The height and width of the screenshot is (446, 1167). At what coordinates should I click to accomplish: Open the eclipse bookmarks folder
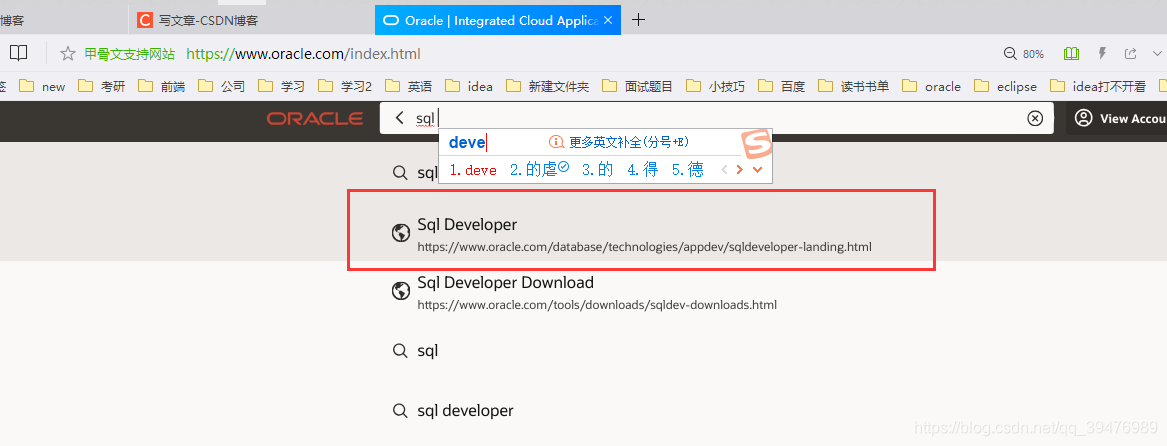click(1005, 86)
